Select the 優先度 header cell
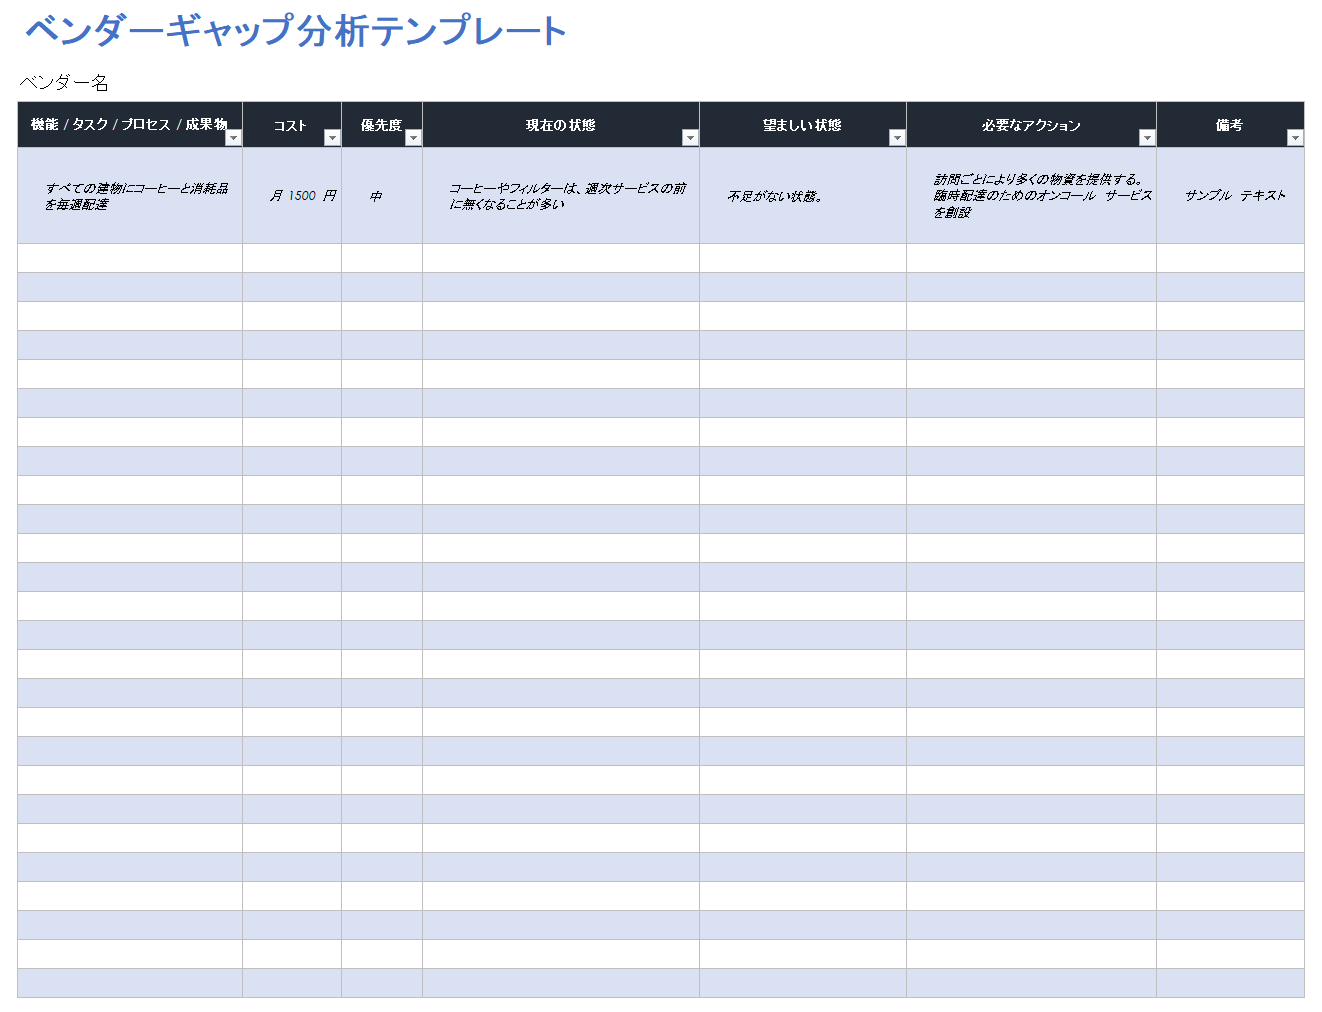Image resolution: width=1322 pixels, height=1012 pixels. click(x=382, y=125)
